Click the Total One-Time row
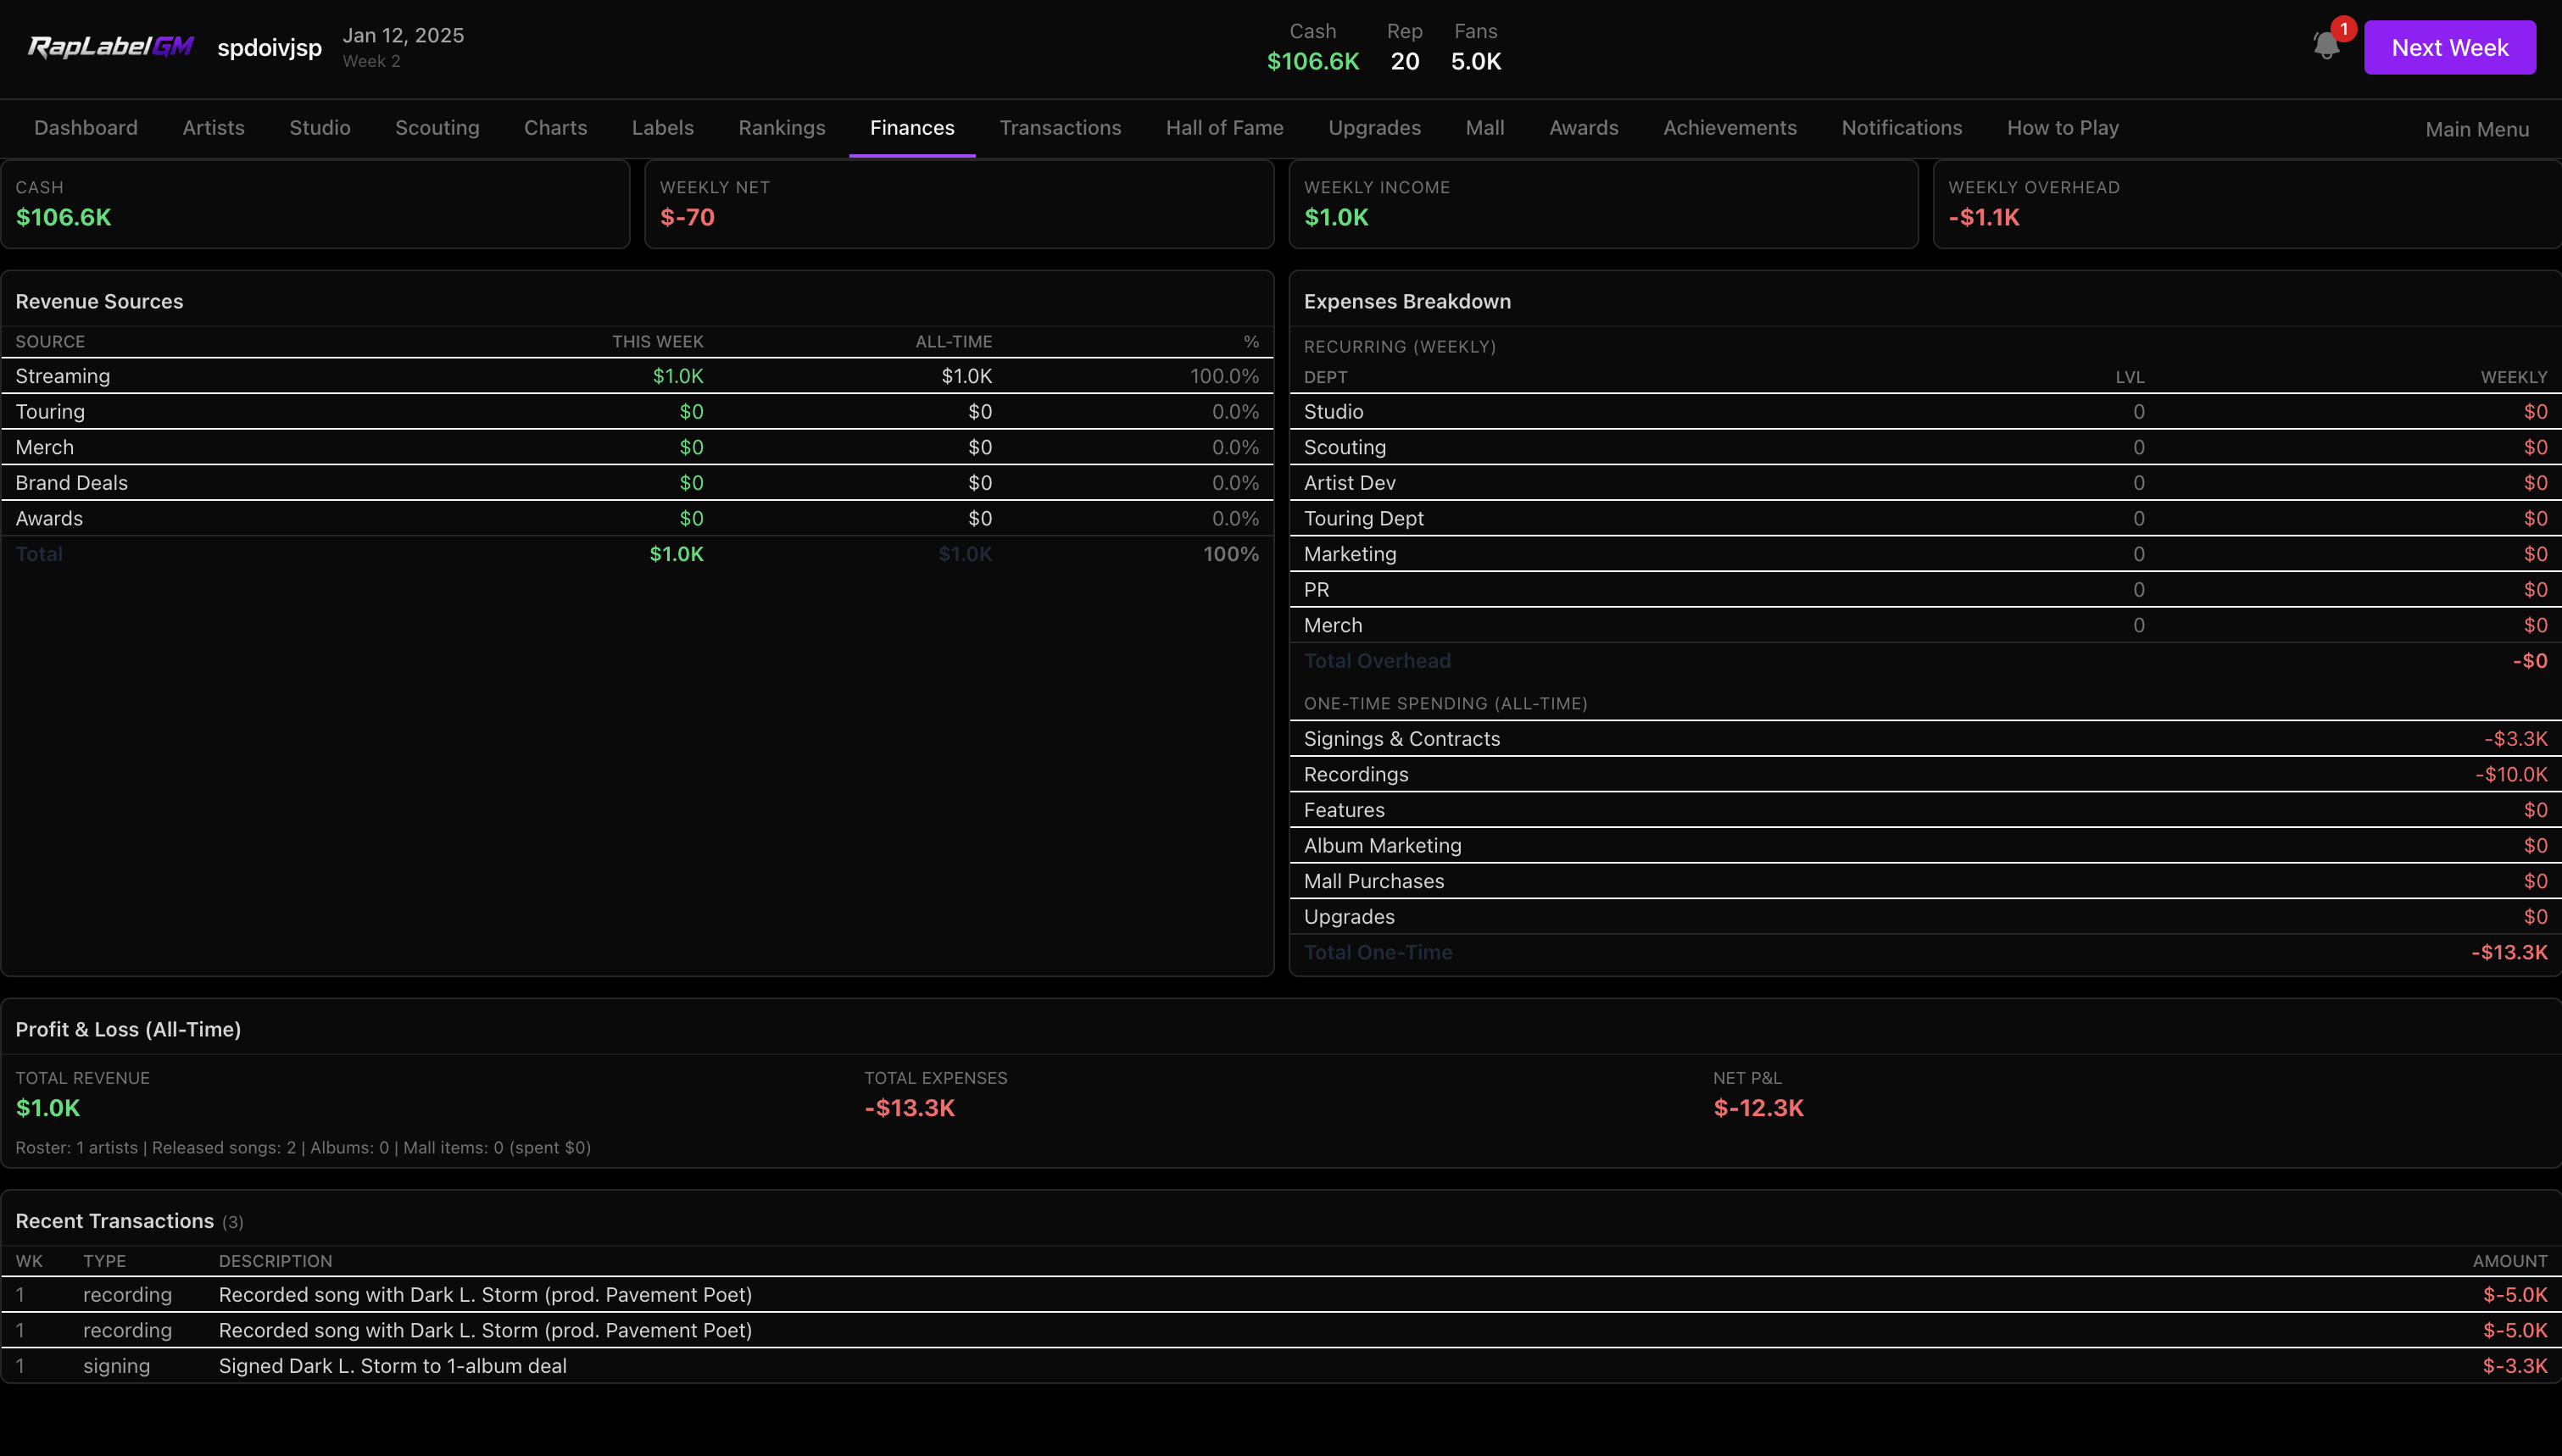The width and height of the screenshot is (2562, 1456). [1925, 953]
